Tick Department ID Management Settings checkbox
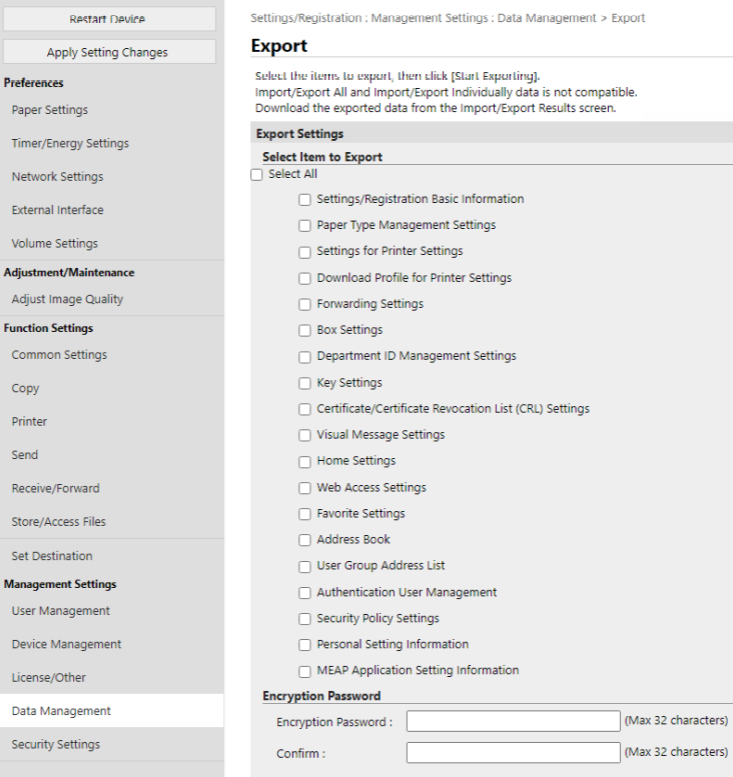733x777 pixels. pyautogui.click(x=306, y=356)
